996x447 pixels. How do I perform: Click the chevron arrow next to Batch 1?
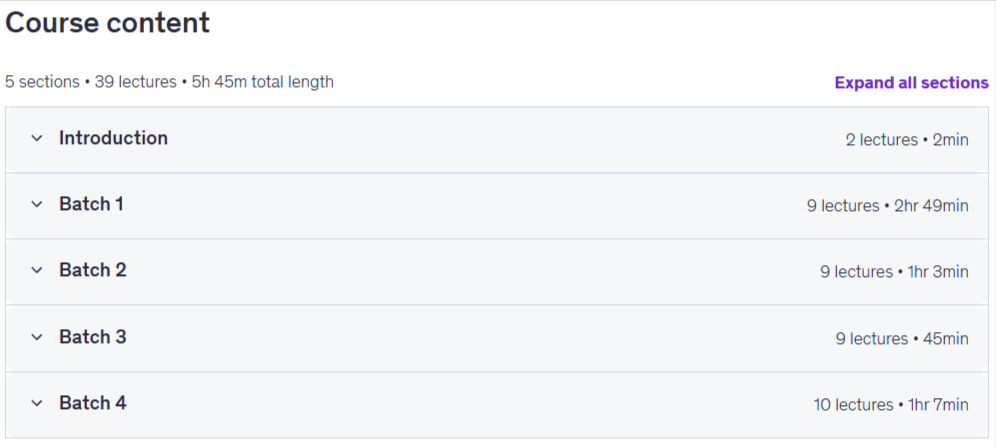point(37,204)
